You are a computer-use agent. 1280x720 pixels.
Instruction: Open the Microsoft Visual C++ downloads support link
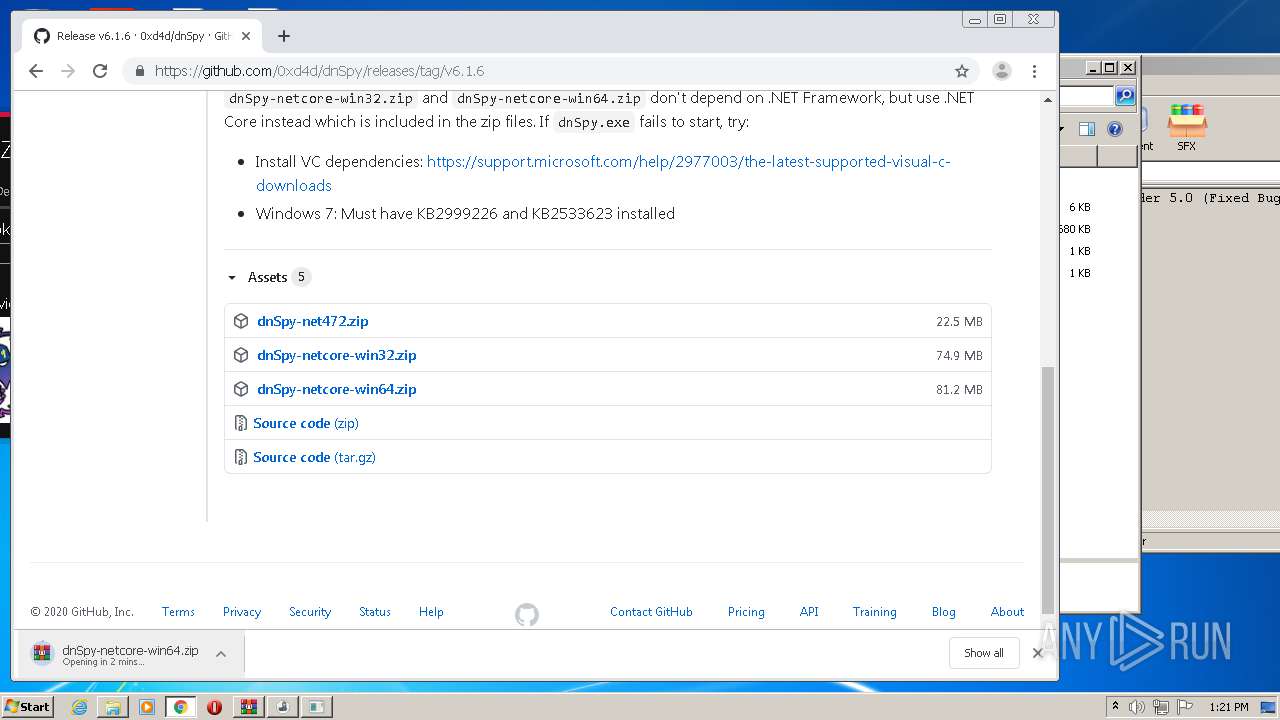pos(603,173)
